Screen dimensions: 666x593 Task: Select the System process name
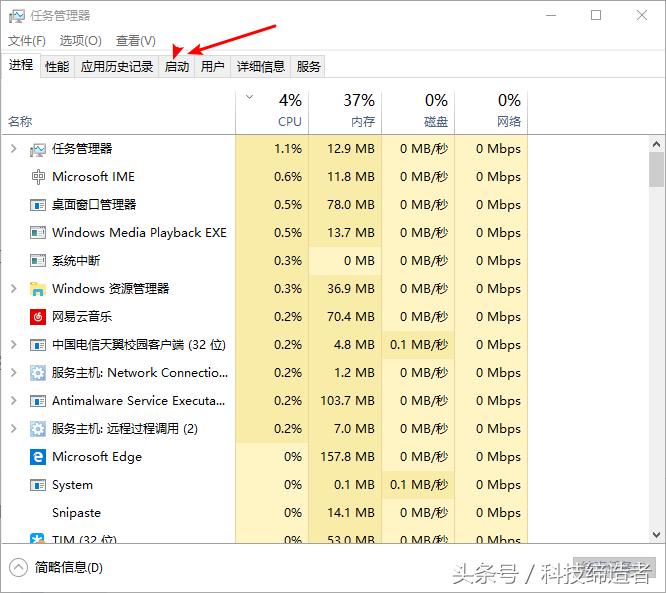point(72,485)
